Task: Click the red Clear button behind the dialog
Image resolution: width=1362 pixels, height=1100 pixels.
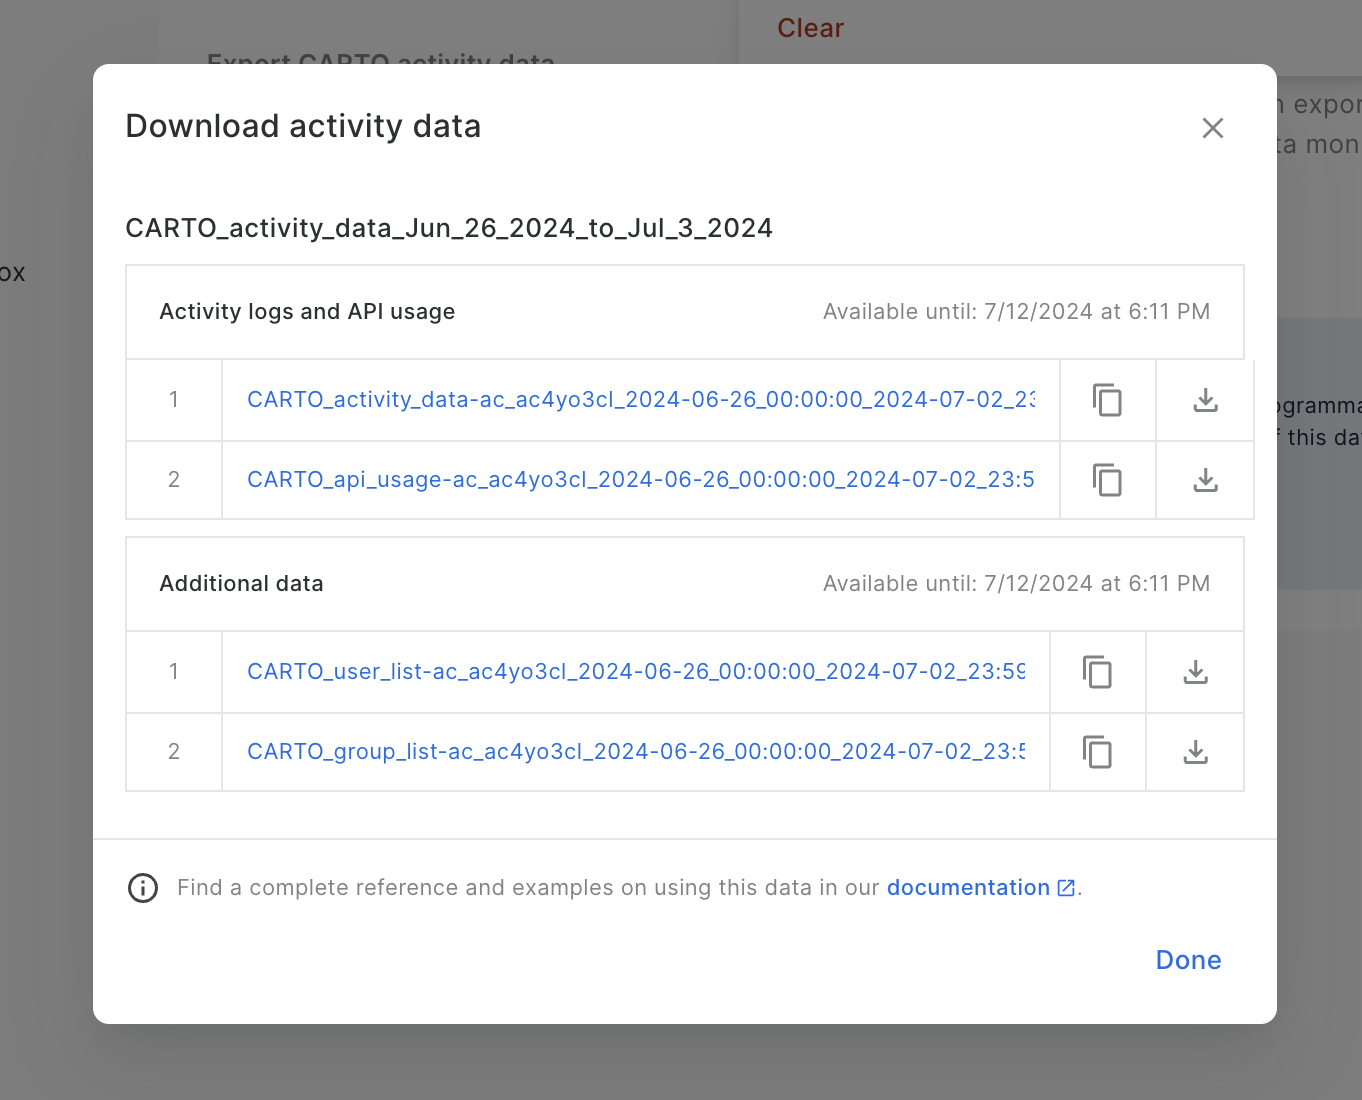Action: tap(810, 28)
